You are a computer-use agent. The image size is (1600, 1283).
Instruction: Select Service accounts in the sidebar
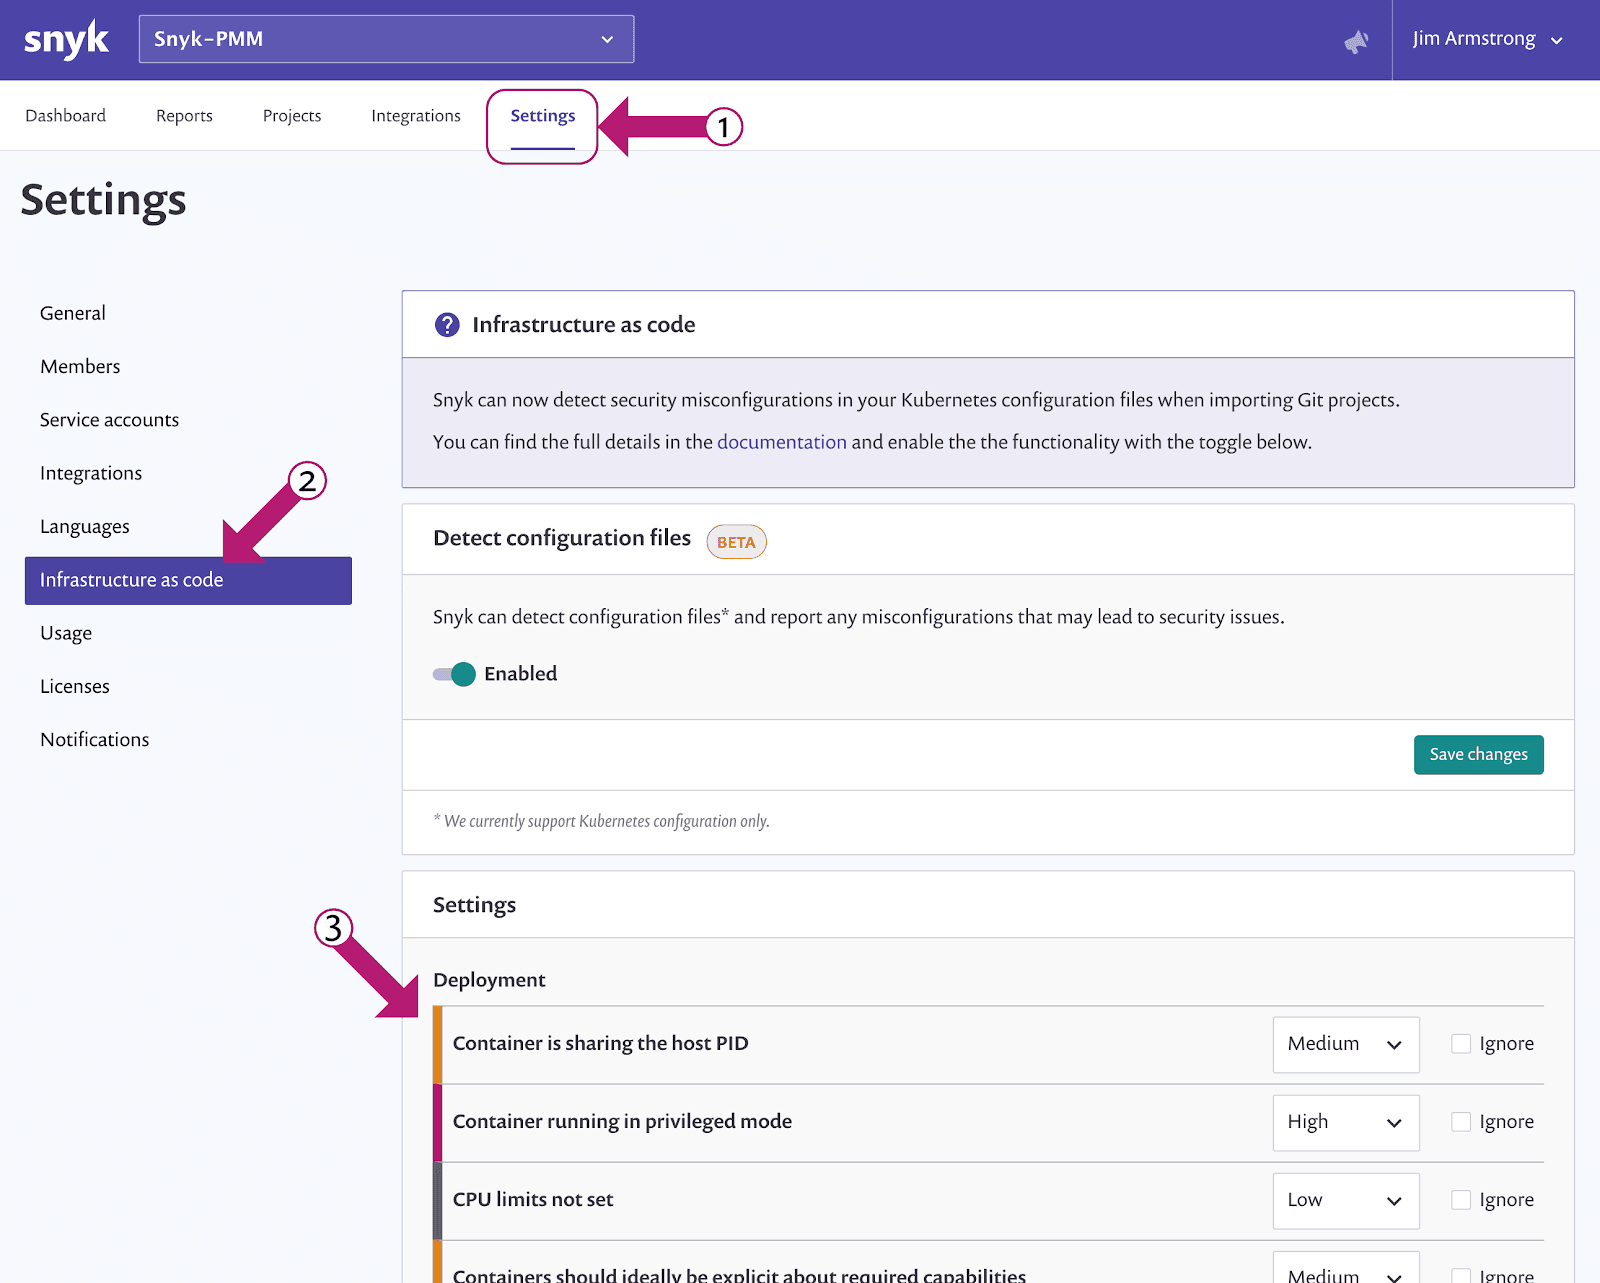tap(110, 420)
